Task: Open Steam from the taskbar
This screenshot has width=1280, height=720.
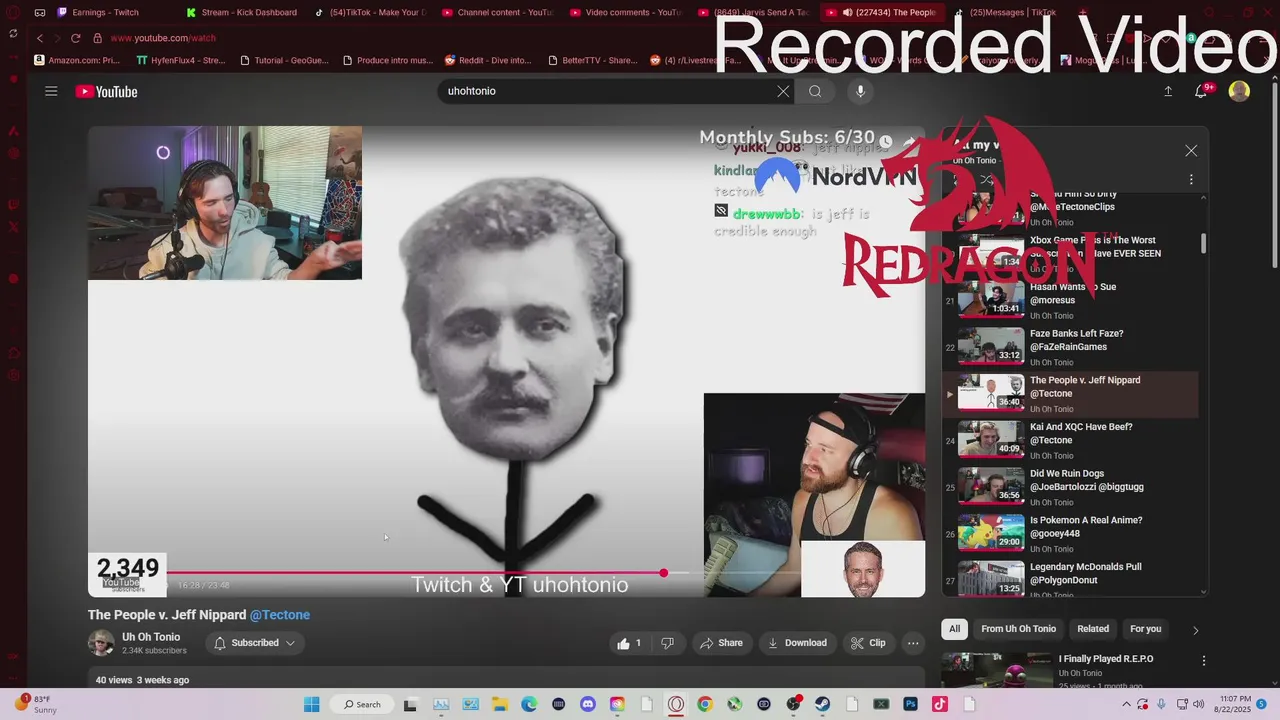Action: [823, 704]
